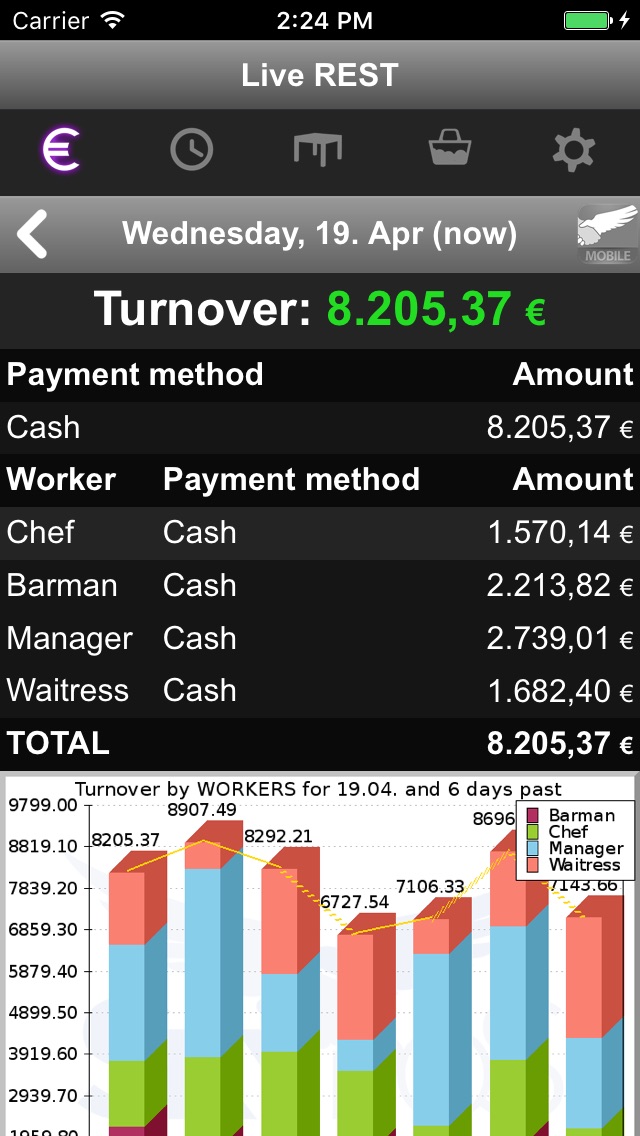640x1136 pixels.
Task: Tap the chart bar labeled 8292.21
Action: (x=290, y=993)
